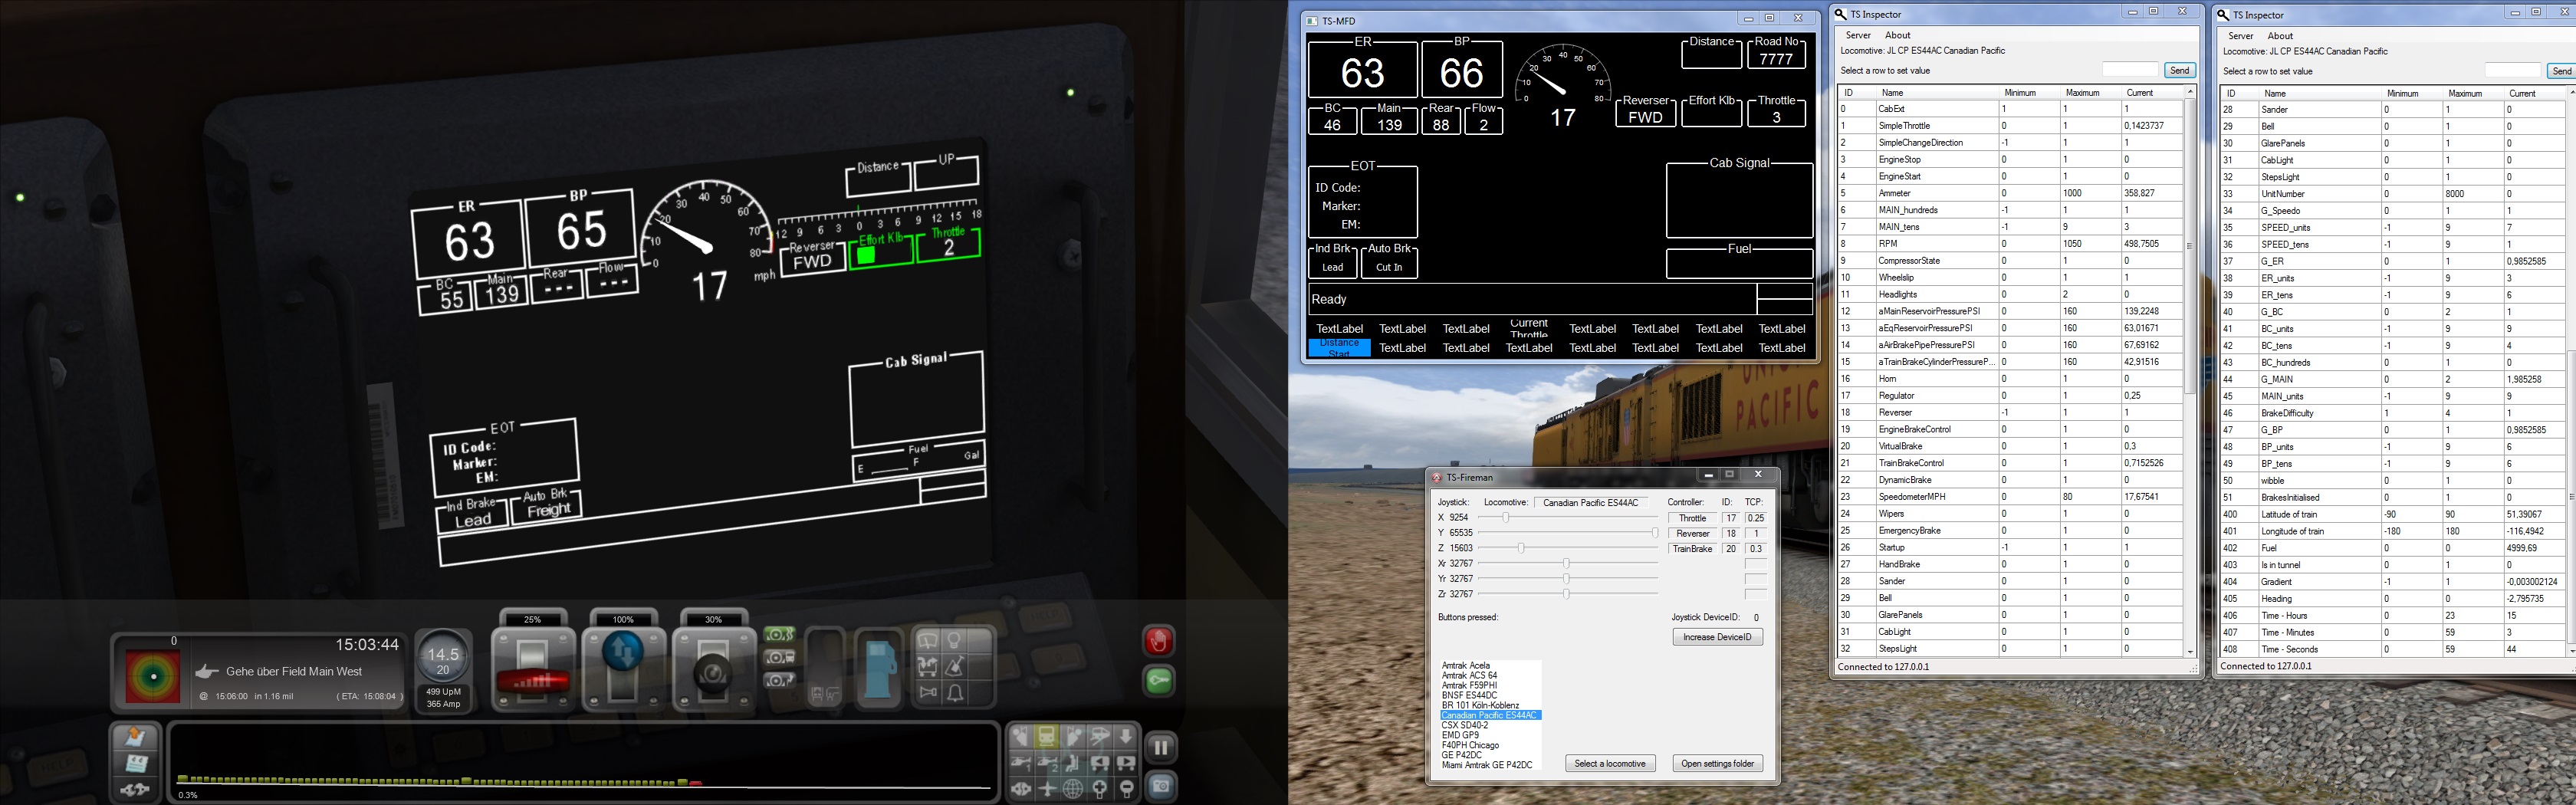This screenshot has height=805, width=2576.
Task: Click scrollbar down arrow in left TS Inspector
Action: pyautogui.click(x=2190, y=651)
